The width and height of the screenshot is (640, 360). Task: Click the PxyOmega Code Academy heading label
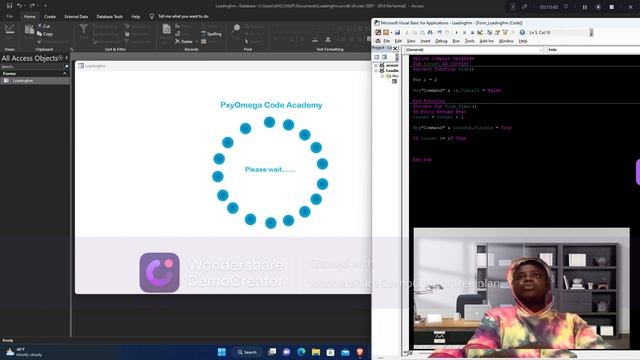pyautogui.click(x=271, y=105)
